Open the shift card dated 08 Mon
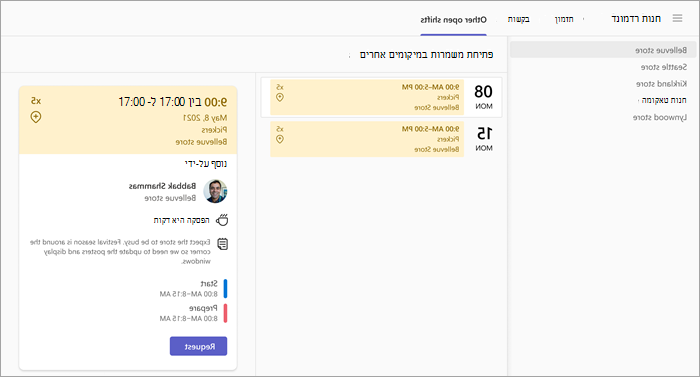The width and height of the screenshot is (700, 377). [381, 97]
